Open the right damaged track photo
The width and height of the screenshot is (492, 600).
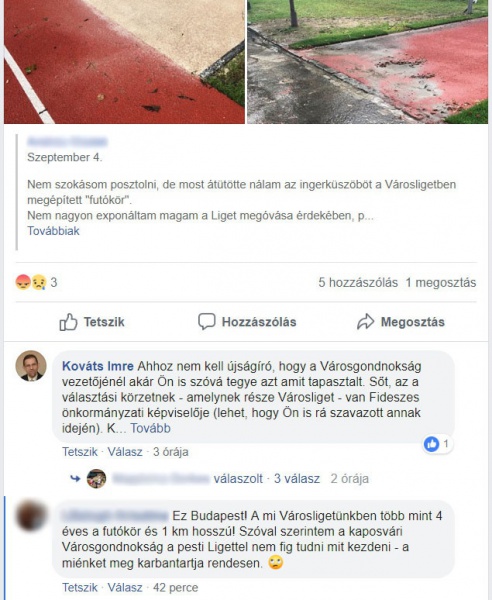click(x=368, y=62)
